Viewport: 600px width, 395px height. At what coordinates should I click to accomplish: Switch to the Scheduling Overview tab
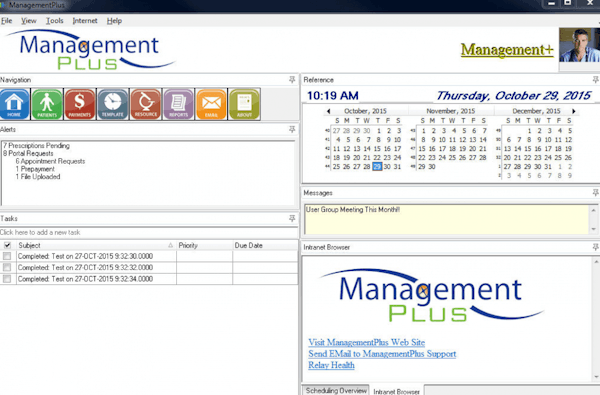pyautogui.click(x=336, y=390)
